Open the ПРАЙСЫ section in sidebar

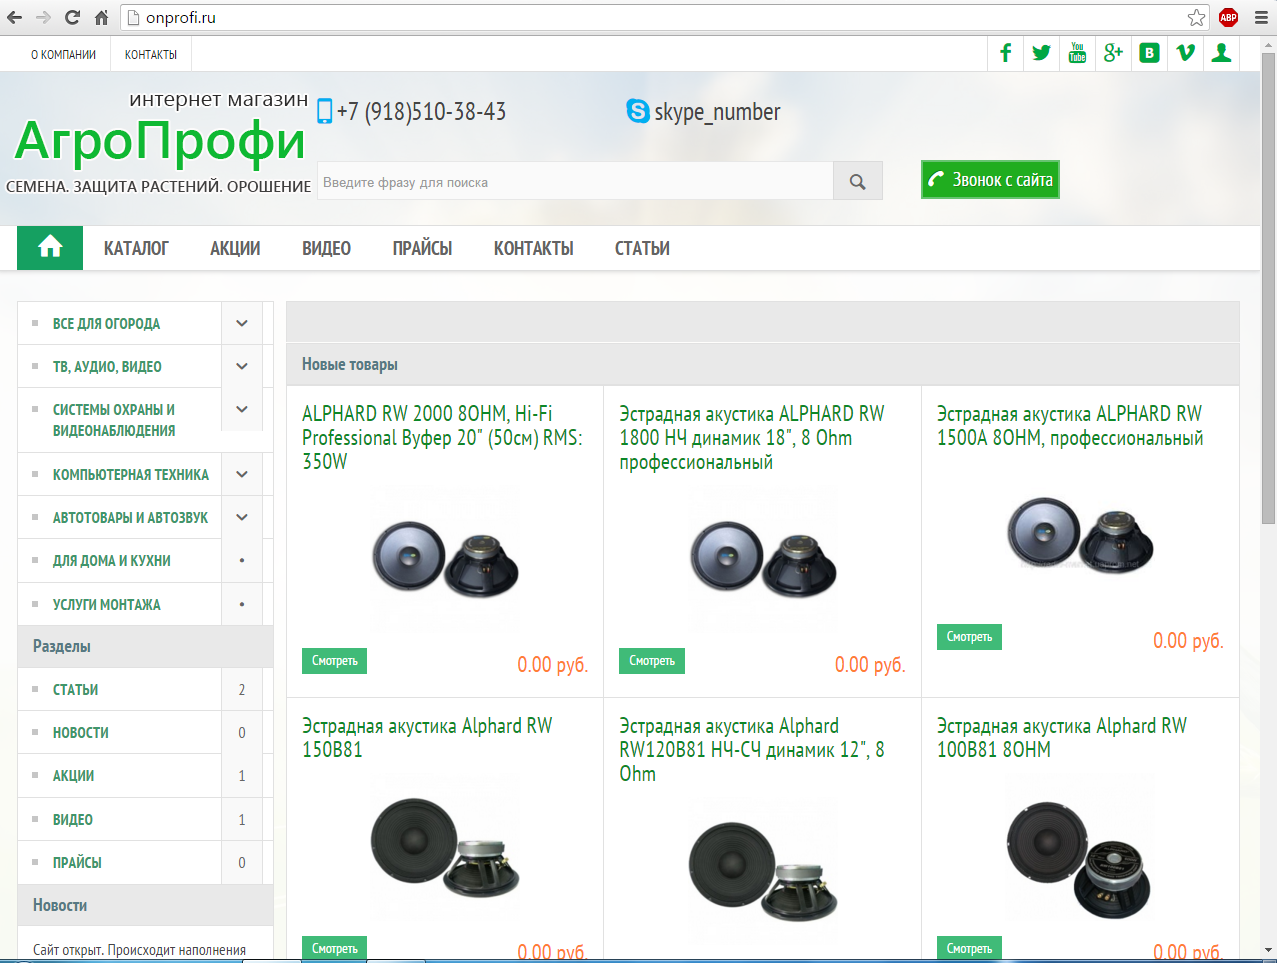click(x=77, y=862)
